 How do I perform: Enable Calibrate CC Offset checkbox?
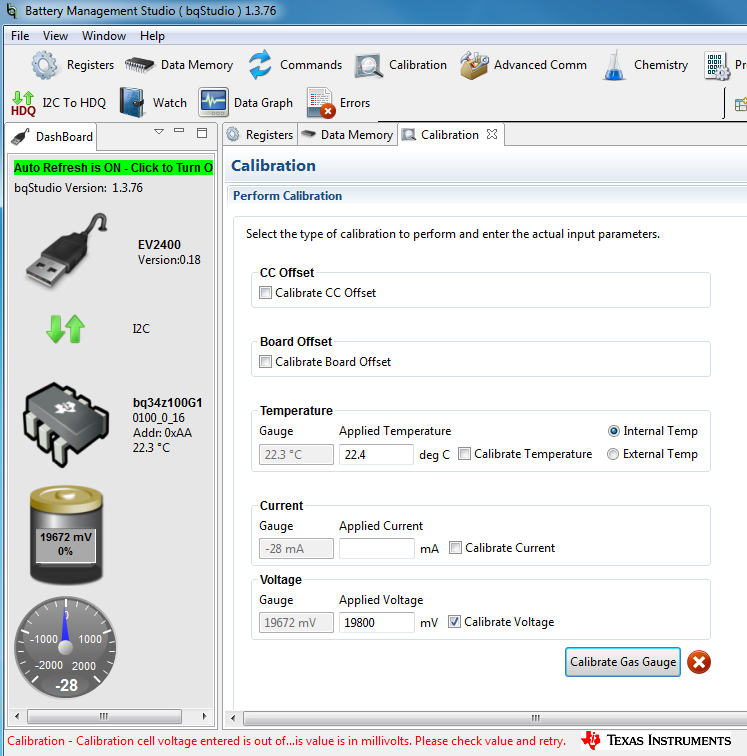265,293
